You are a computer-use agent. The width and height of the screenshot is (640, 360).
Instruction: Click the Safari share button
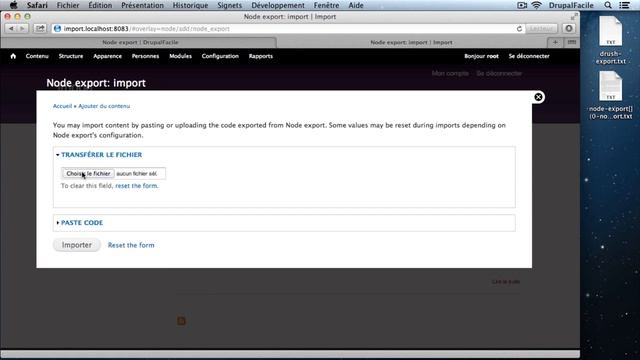point(40,29)
